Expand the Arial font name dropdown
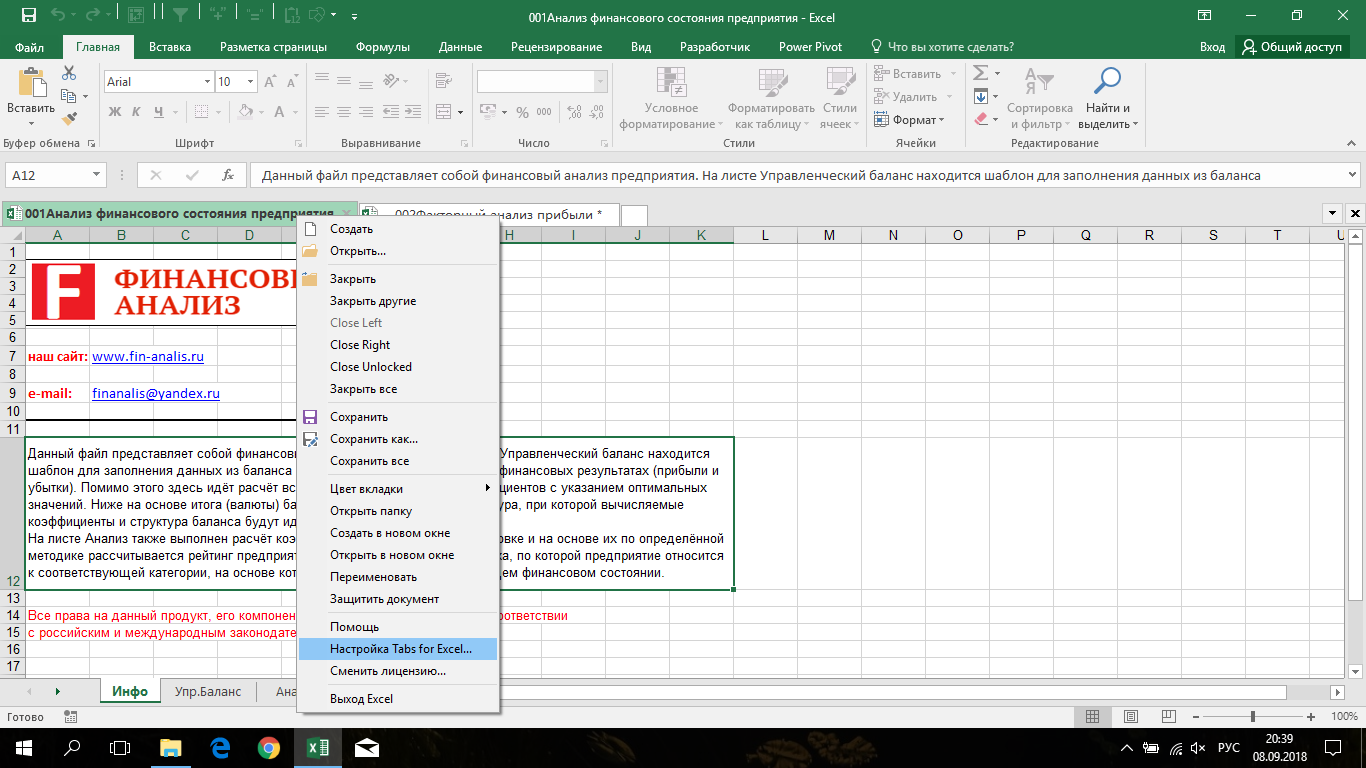This screenshot has height=768, width=1366. point(207,82)
